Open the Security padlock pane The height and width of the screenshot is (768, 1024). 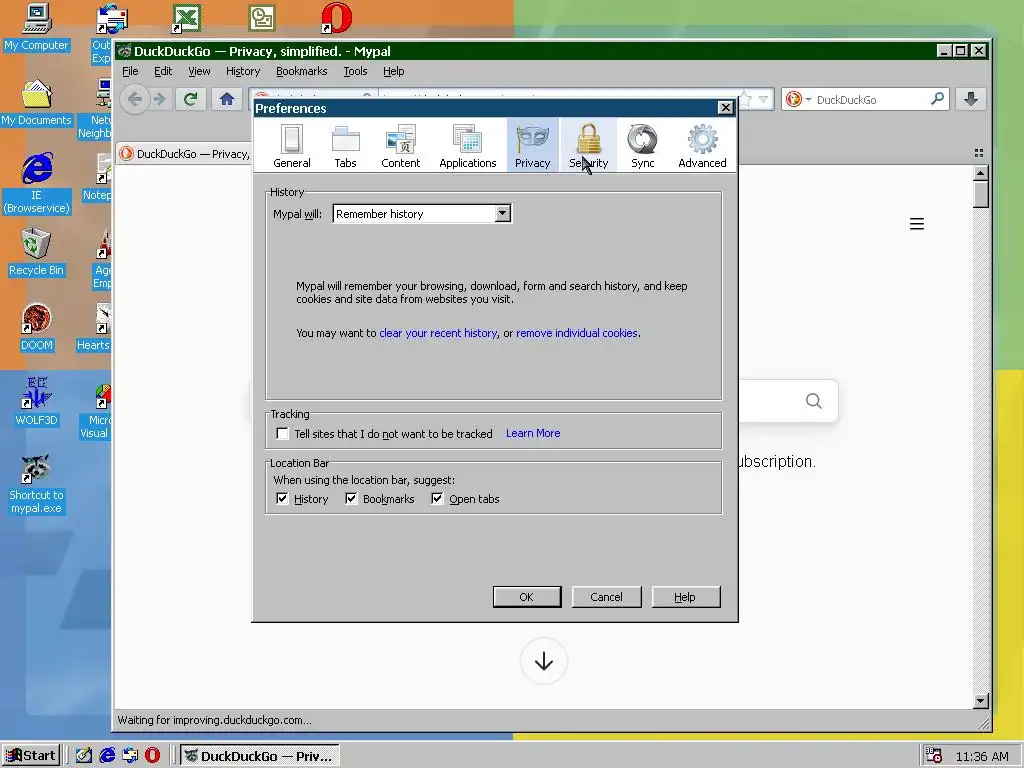coord(588,146)
